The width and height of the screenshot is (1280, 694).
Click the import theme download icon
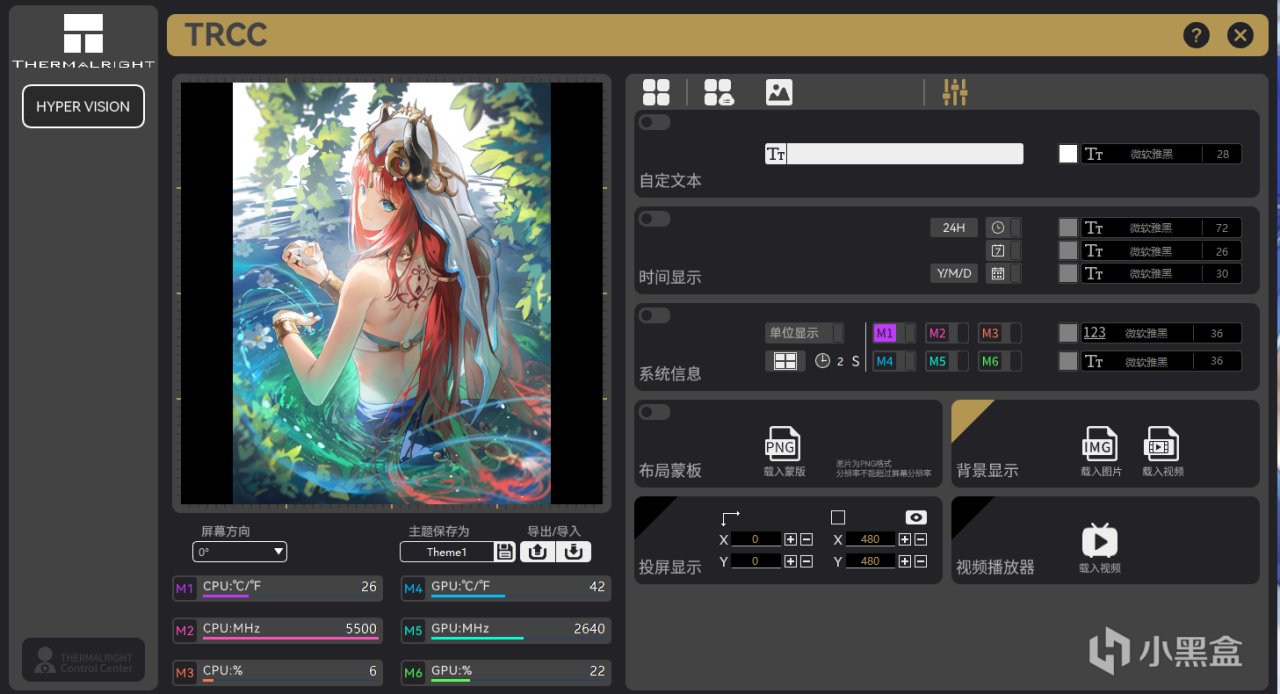[574, 552]
